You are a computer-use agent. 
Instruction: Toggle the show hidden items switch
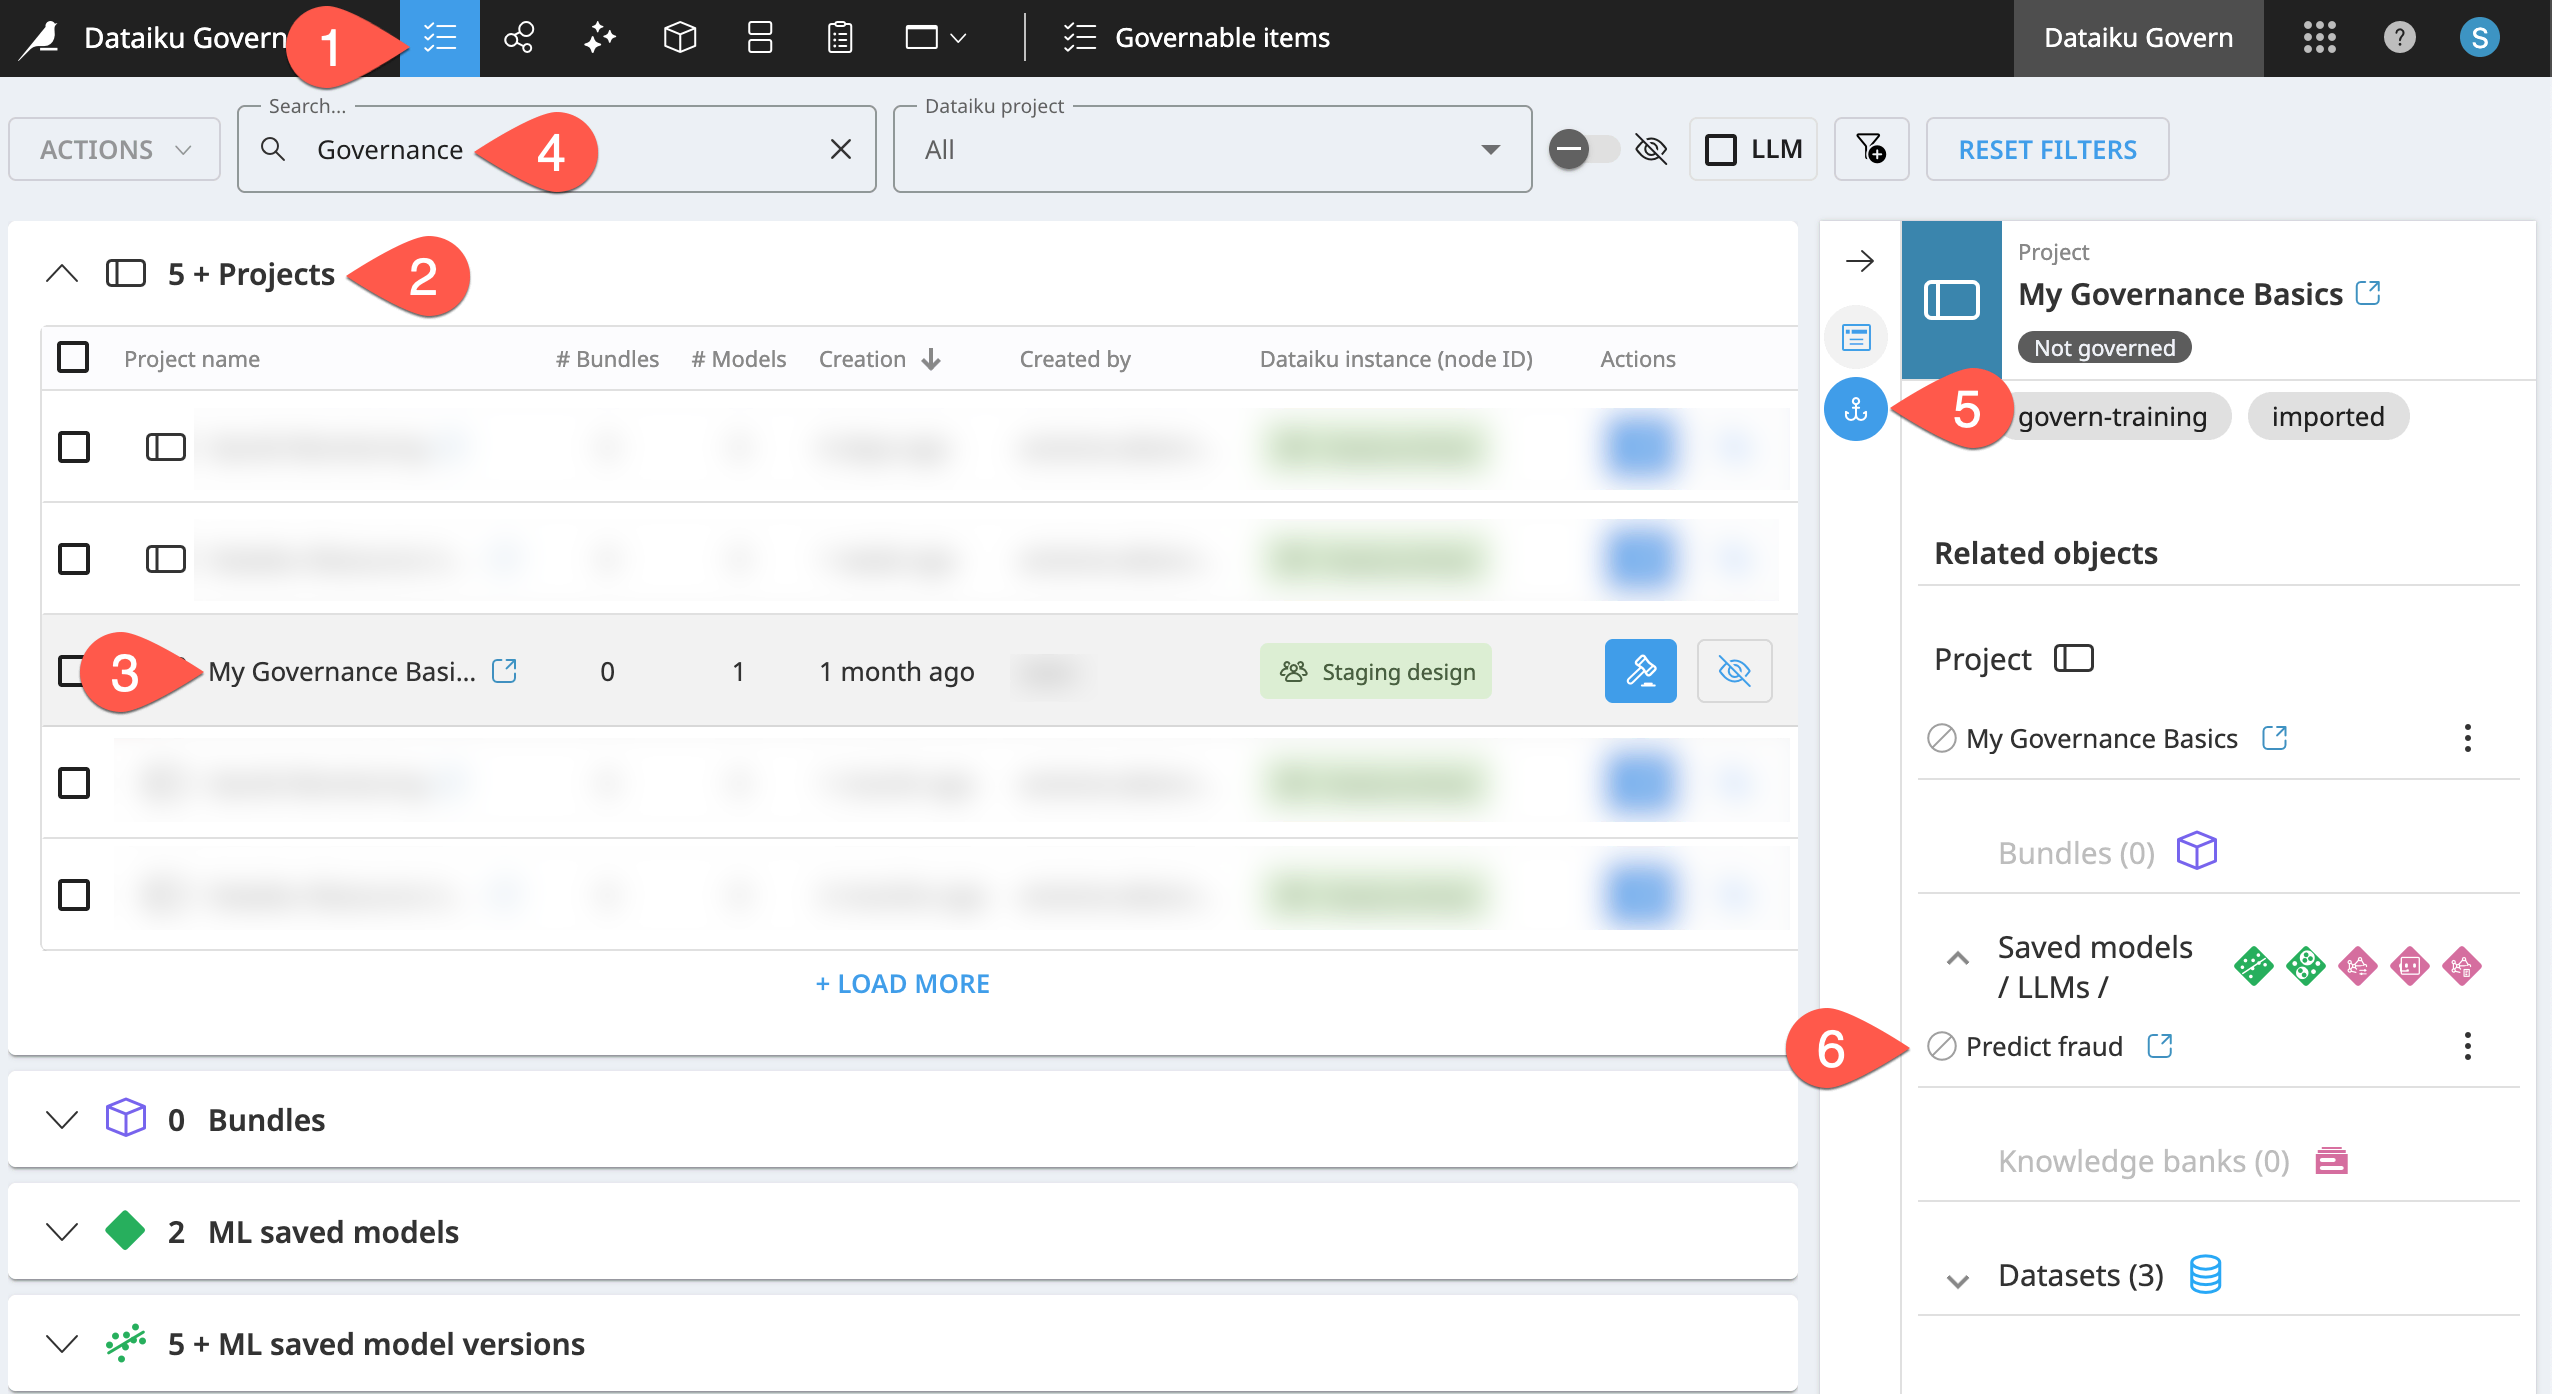click(1584, 149)
